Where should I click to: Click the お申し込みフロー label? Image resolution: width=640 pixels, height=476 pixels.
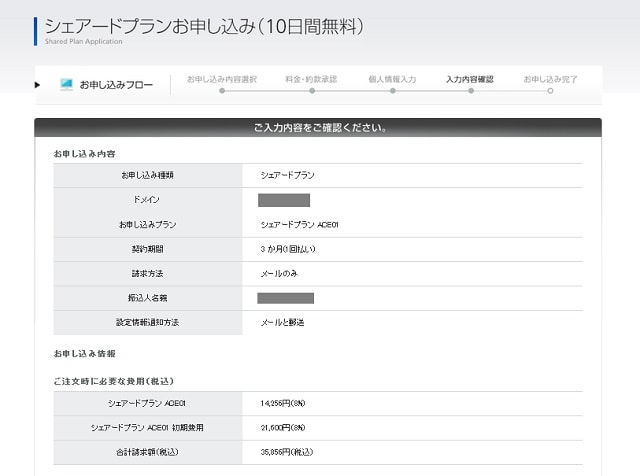click(116, 86)
